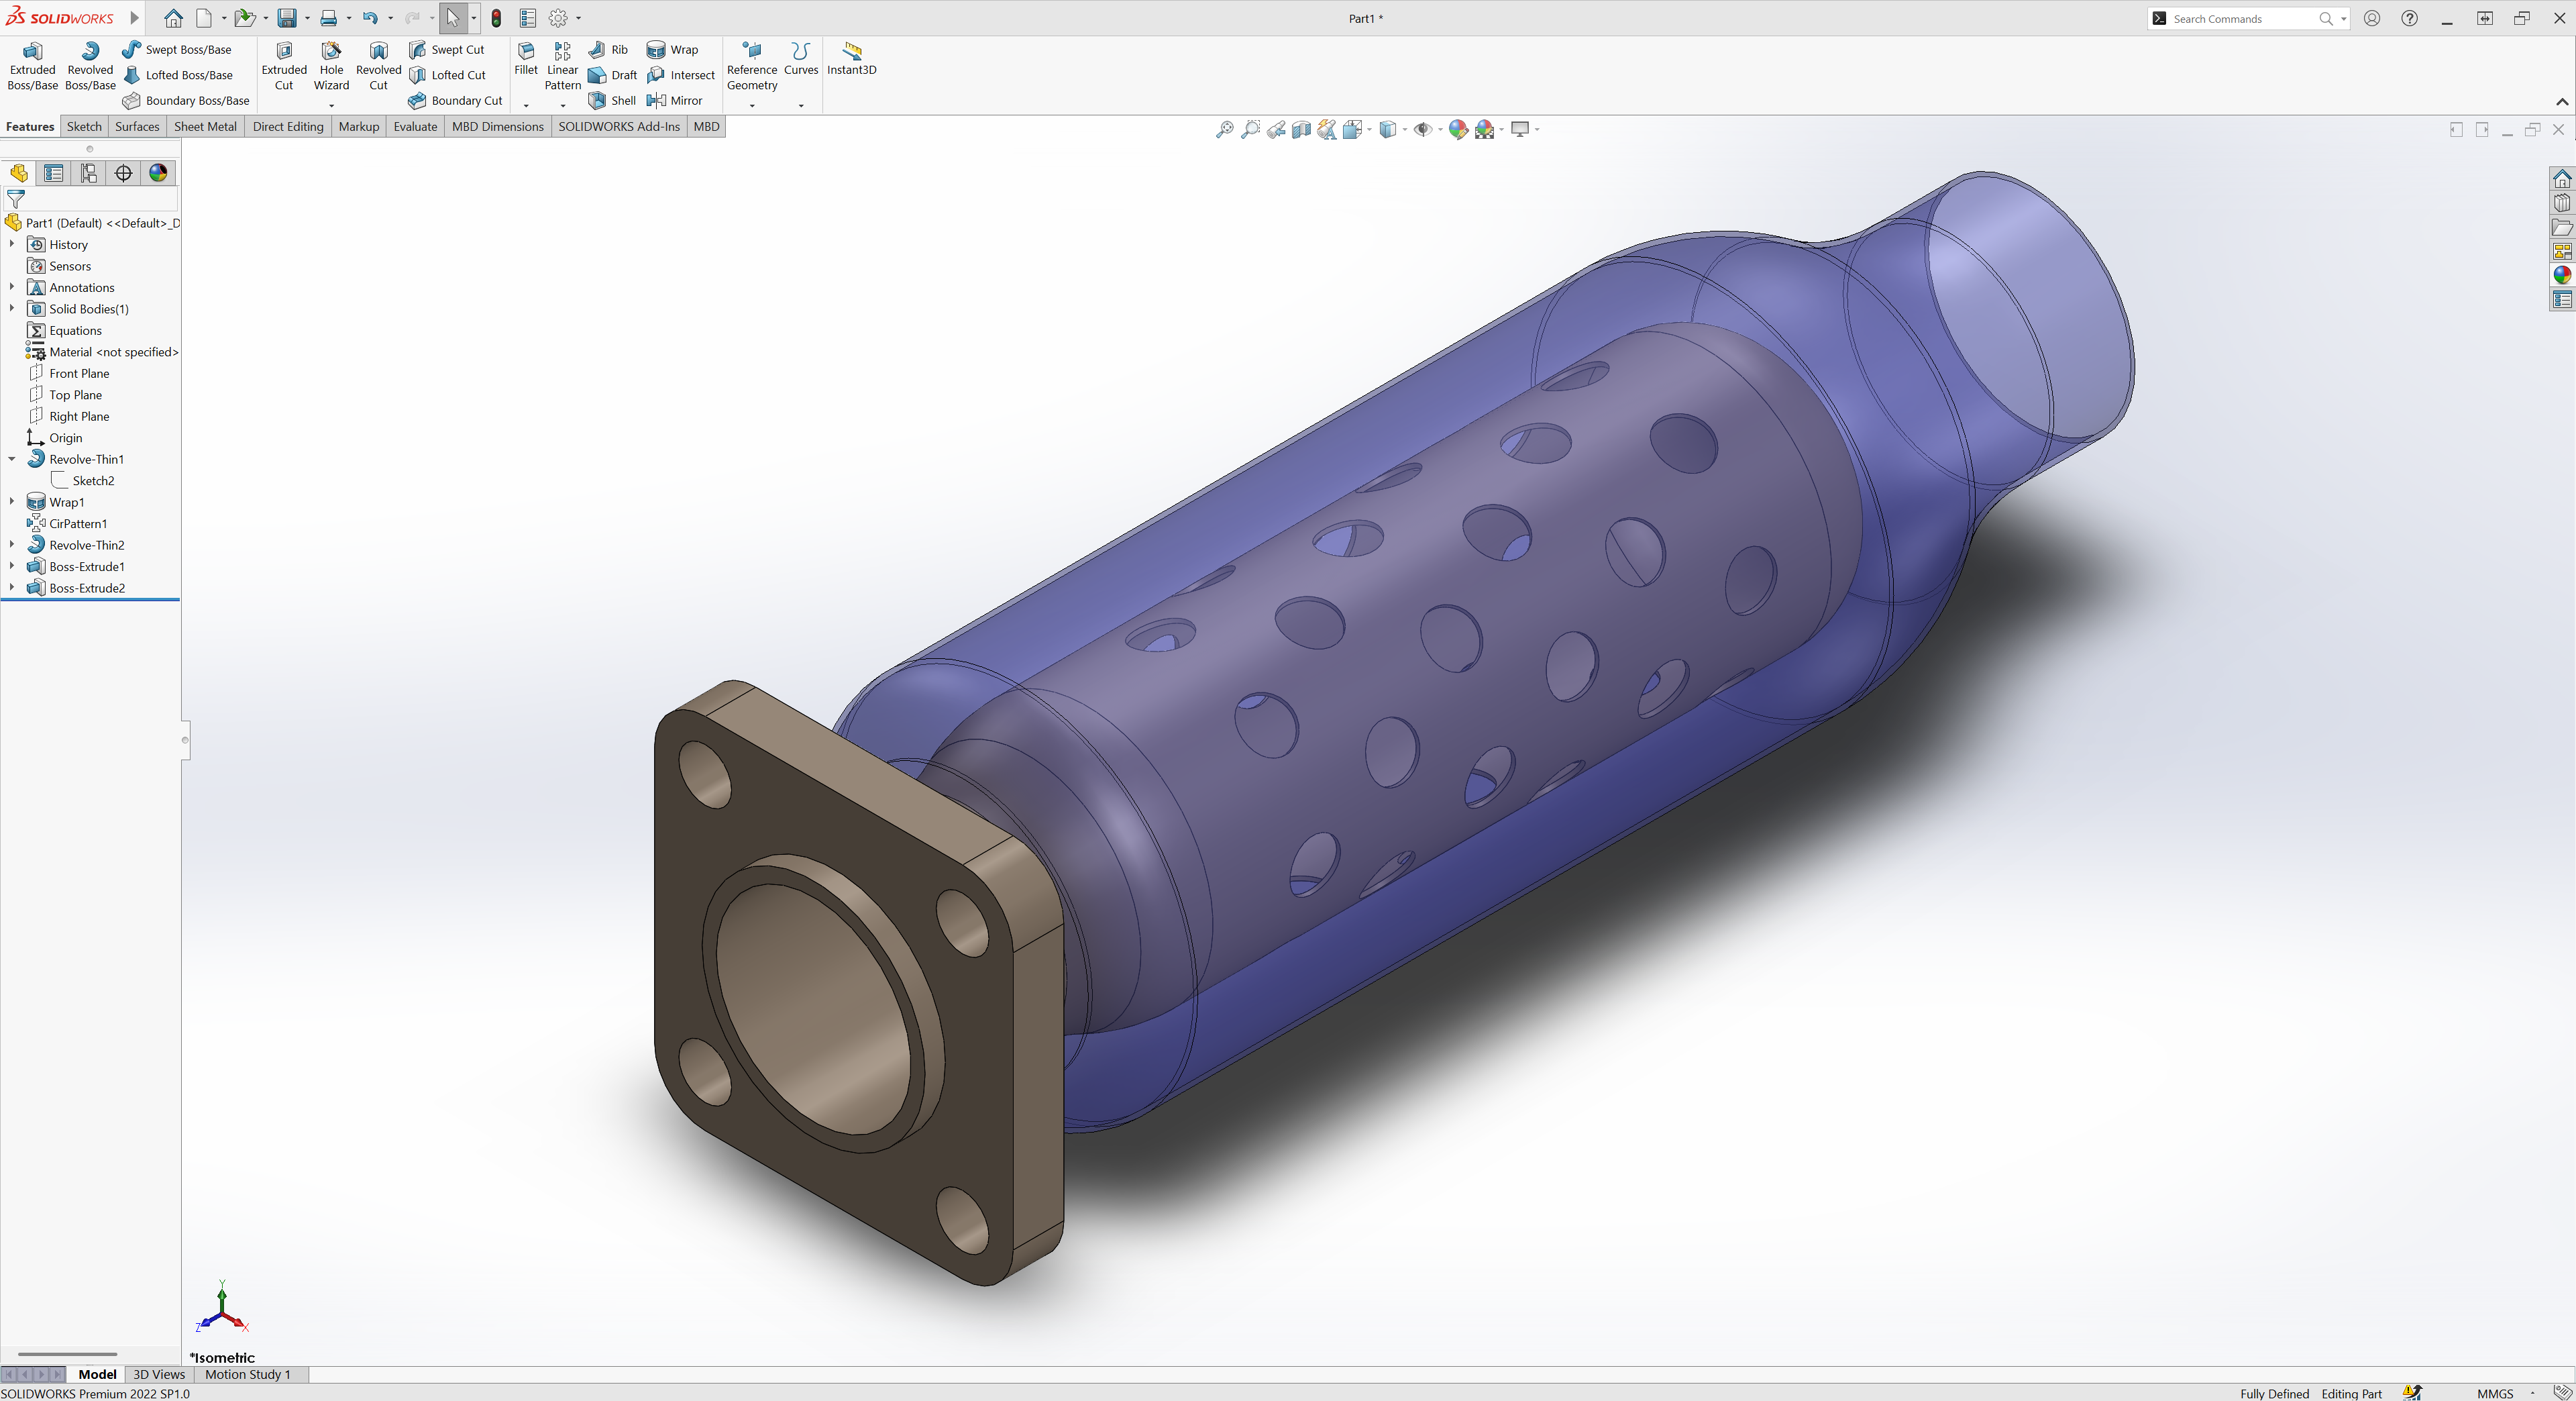
Task: Toggle the Instant3D button
Action: 852,58
